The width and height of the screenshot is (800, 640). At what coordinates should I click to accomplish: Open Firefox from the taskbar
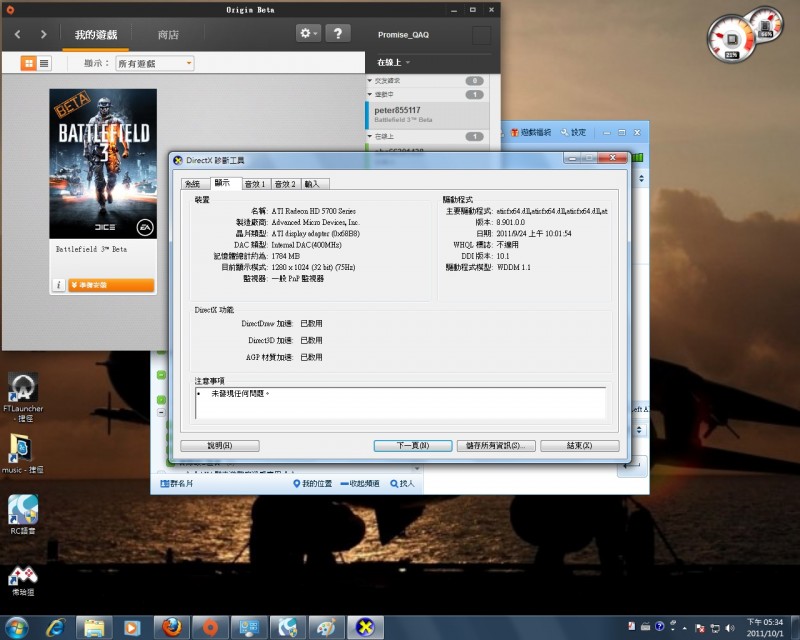click(171, 627)
